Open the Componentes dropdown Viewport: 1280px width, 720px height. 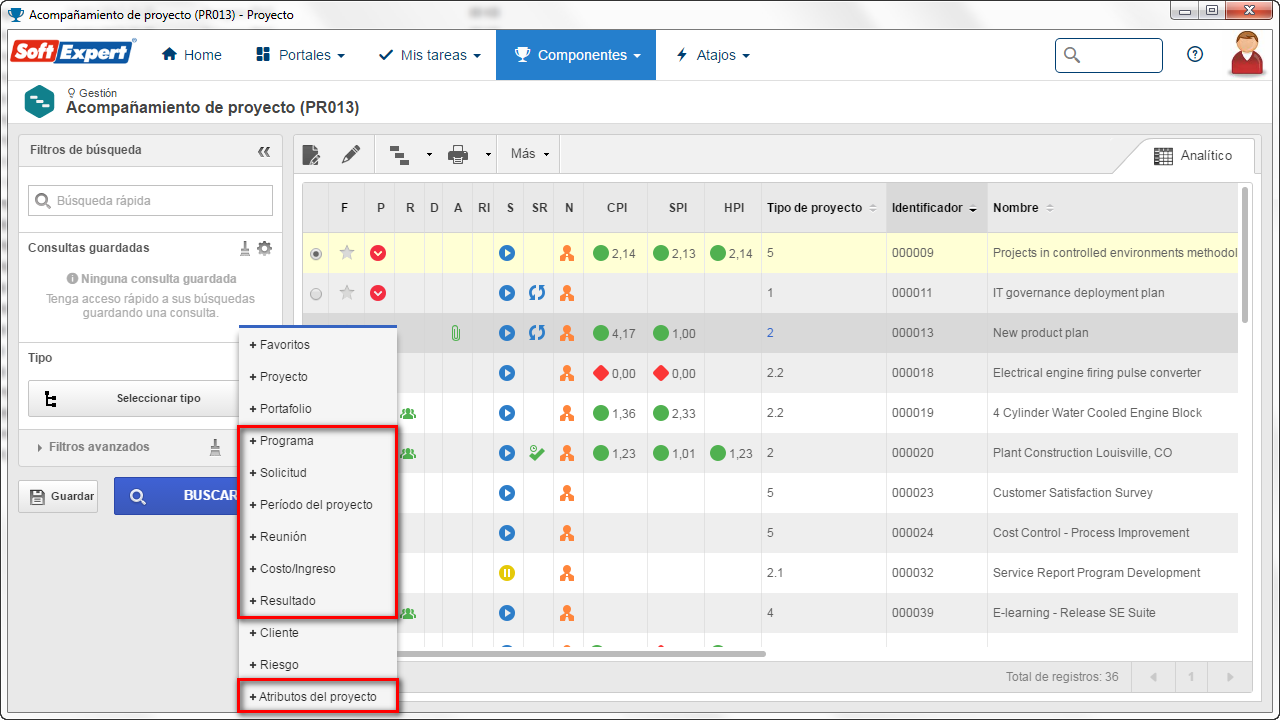coord(576,55)
